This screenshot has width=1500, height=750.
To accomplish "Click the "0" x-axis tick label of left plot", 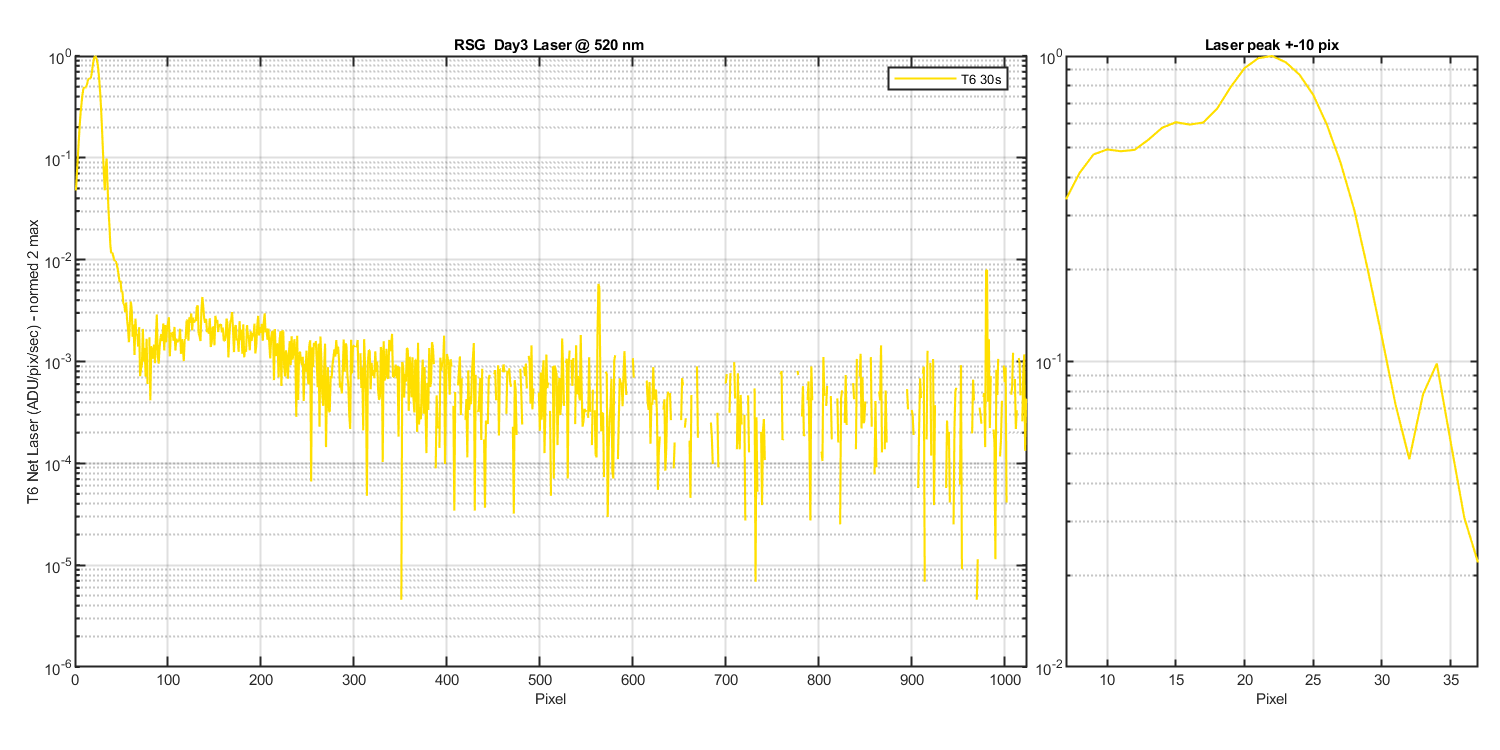I will [75, 680].
